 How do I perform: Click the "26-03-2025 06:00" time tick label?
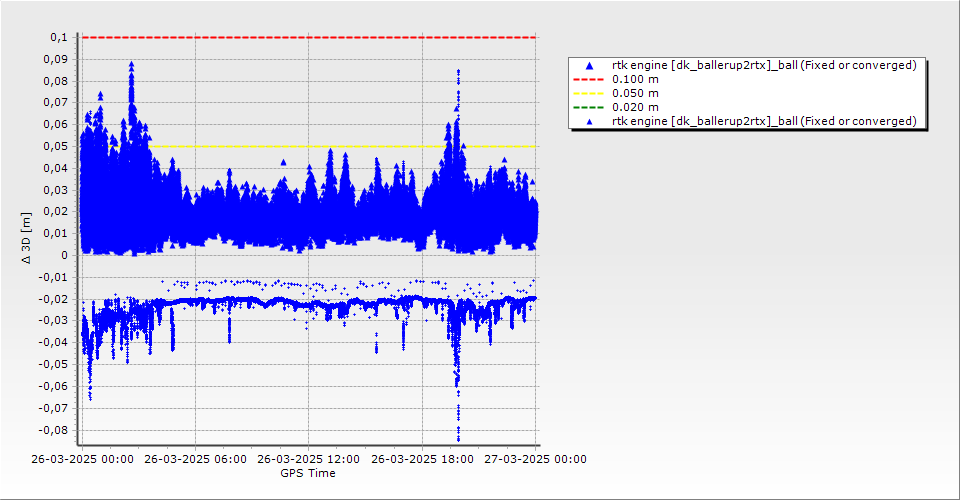click(195, 460)
